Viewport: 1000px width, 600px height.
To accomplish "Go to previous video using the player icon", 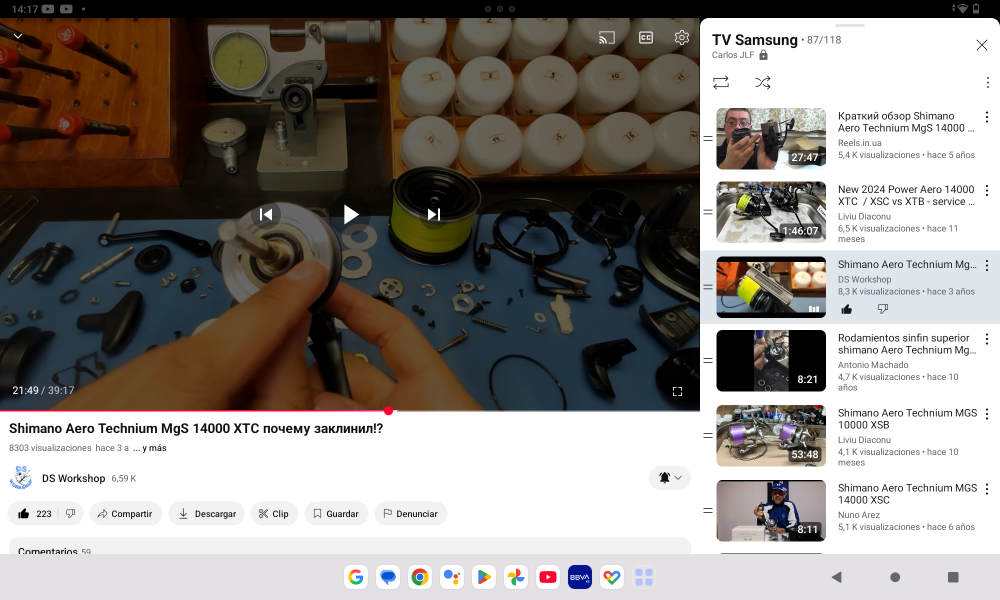I will coord(266,214).
